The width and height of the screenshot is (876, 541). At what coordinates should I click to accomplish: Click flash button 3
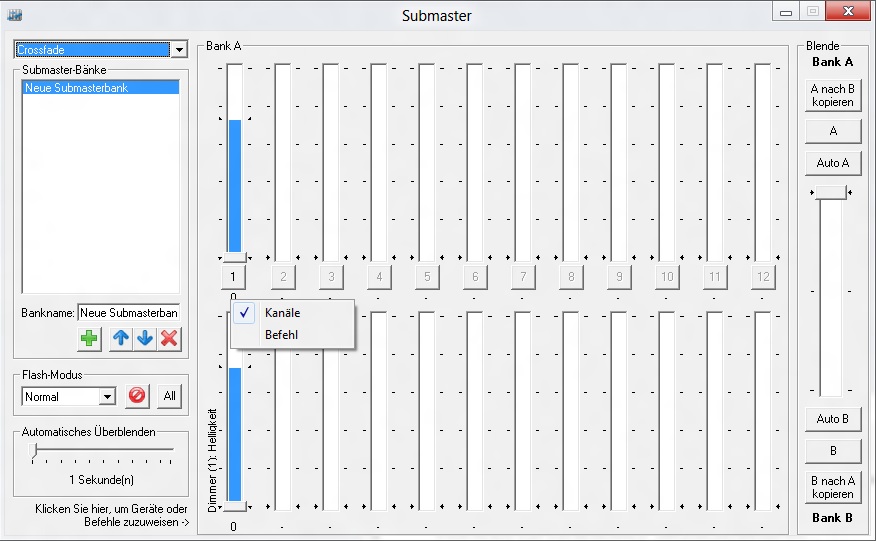[x=331, y=277]
